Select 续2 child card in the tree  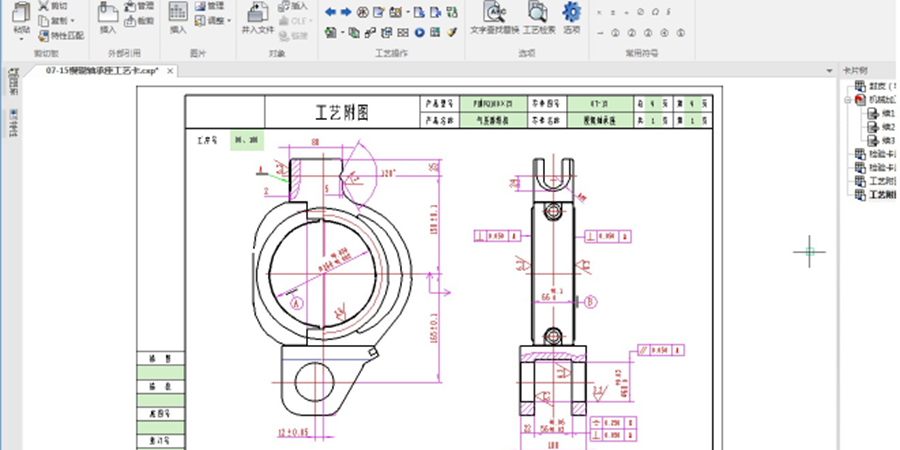click(x=881, y=127)
